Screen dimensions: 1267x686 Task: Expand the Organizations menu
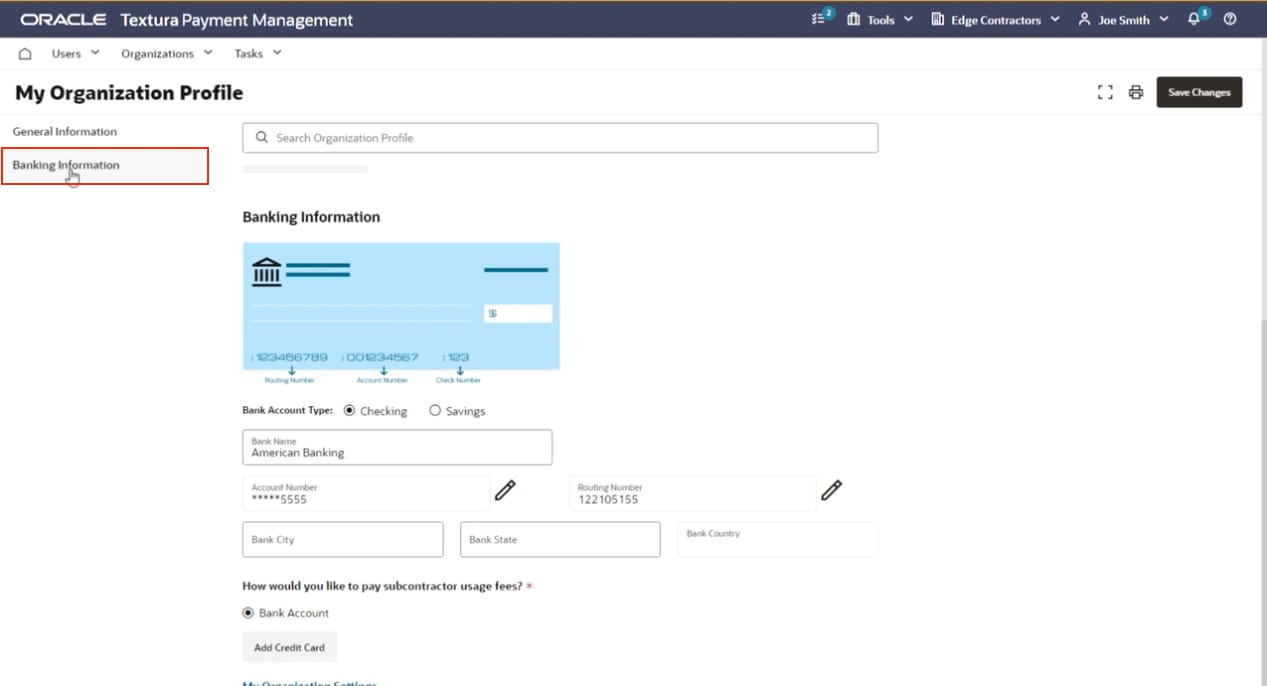coord(166,54)
